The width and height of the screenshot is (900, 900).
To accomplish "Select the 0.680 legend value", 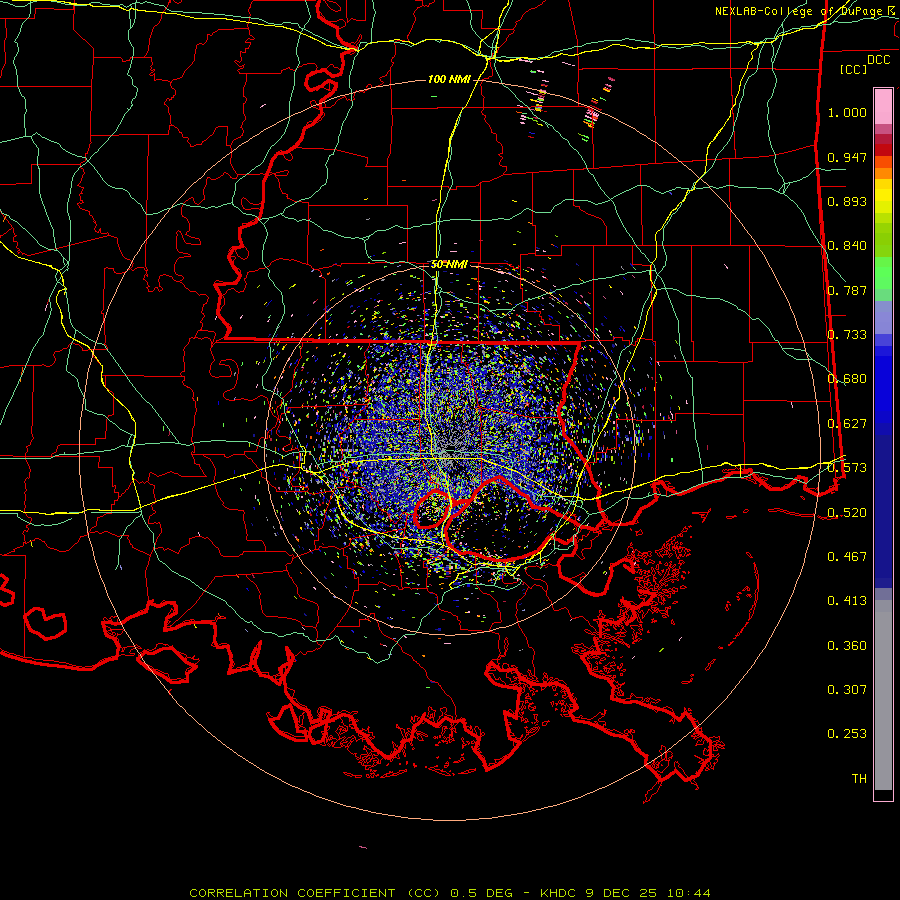I will click(x=847, y=379).
